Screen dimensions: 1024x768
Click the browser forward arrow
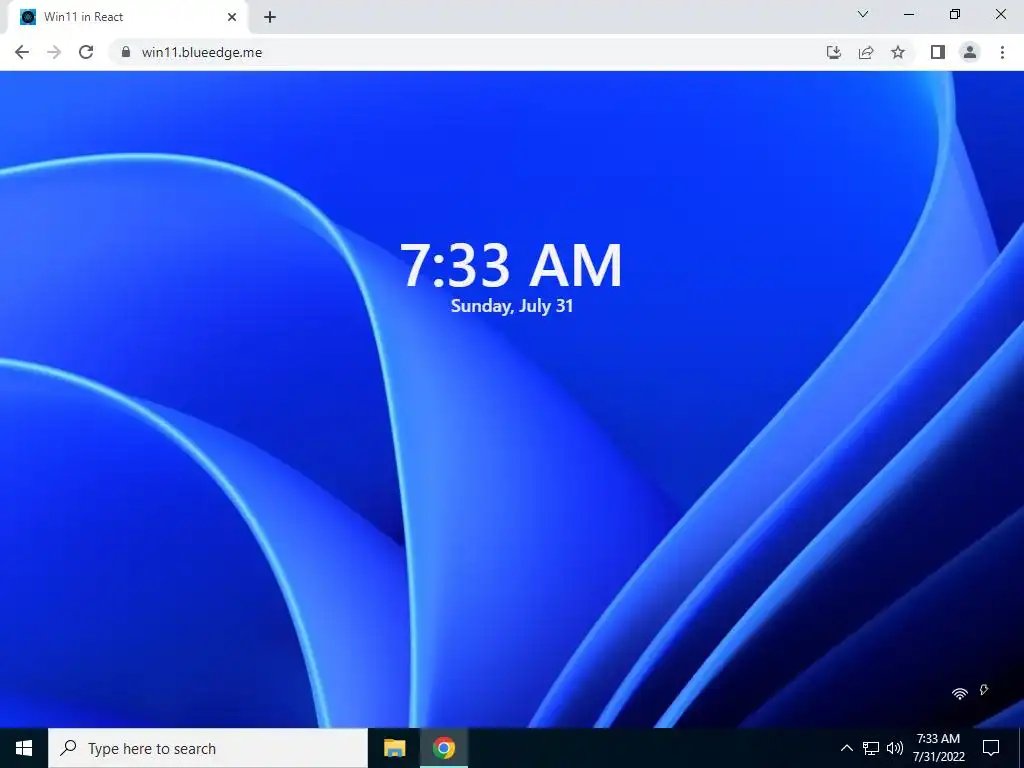click(54, 52)
